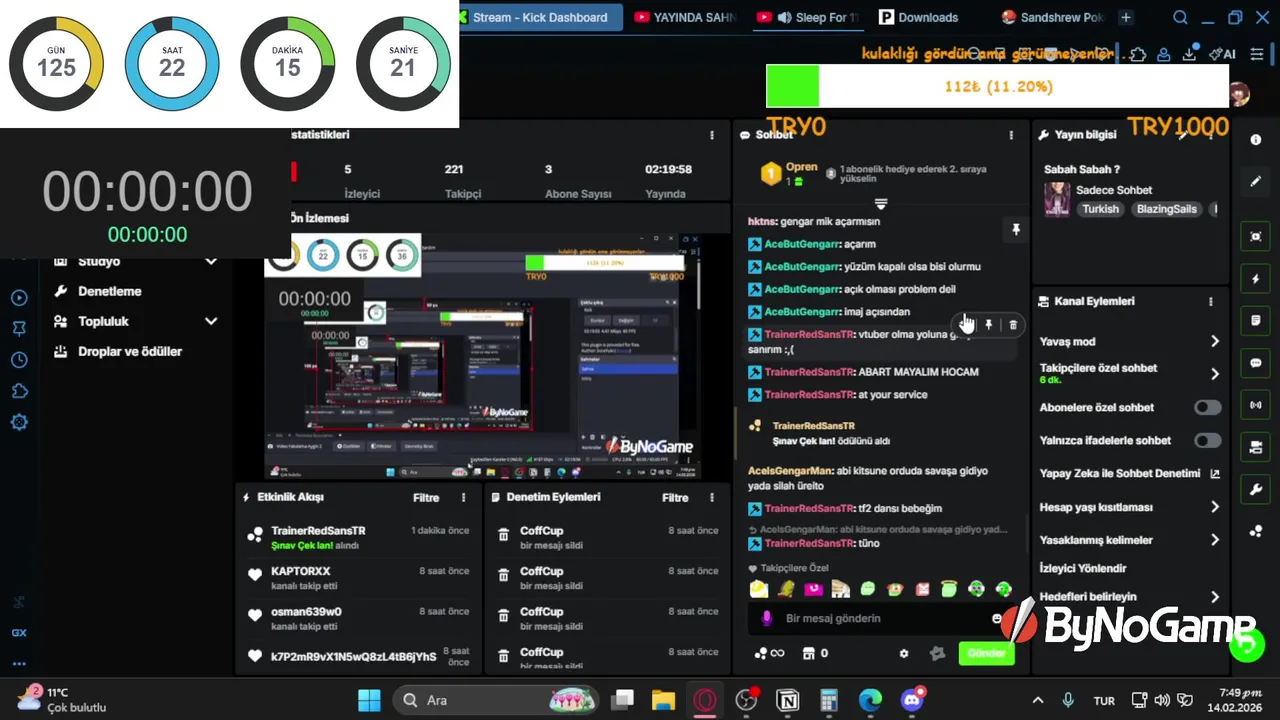This screenshot has width=1280, height=720.
Task: Click the lightning bolt icon on right rail
Action: (x=1256, y=279)
